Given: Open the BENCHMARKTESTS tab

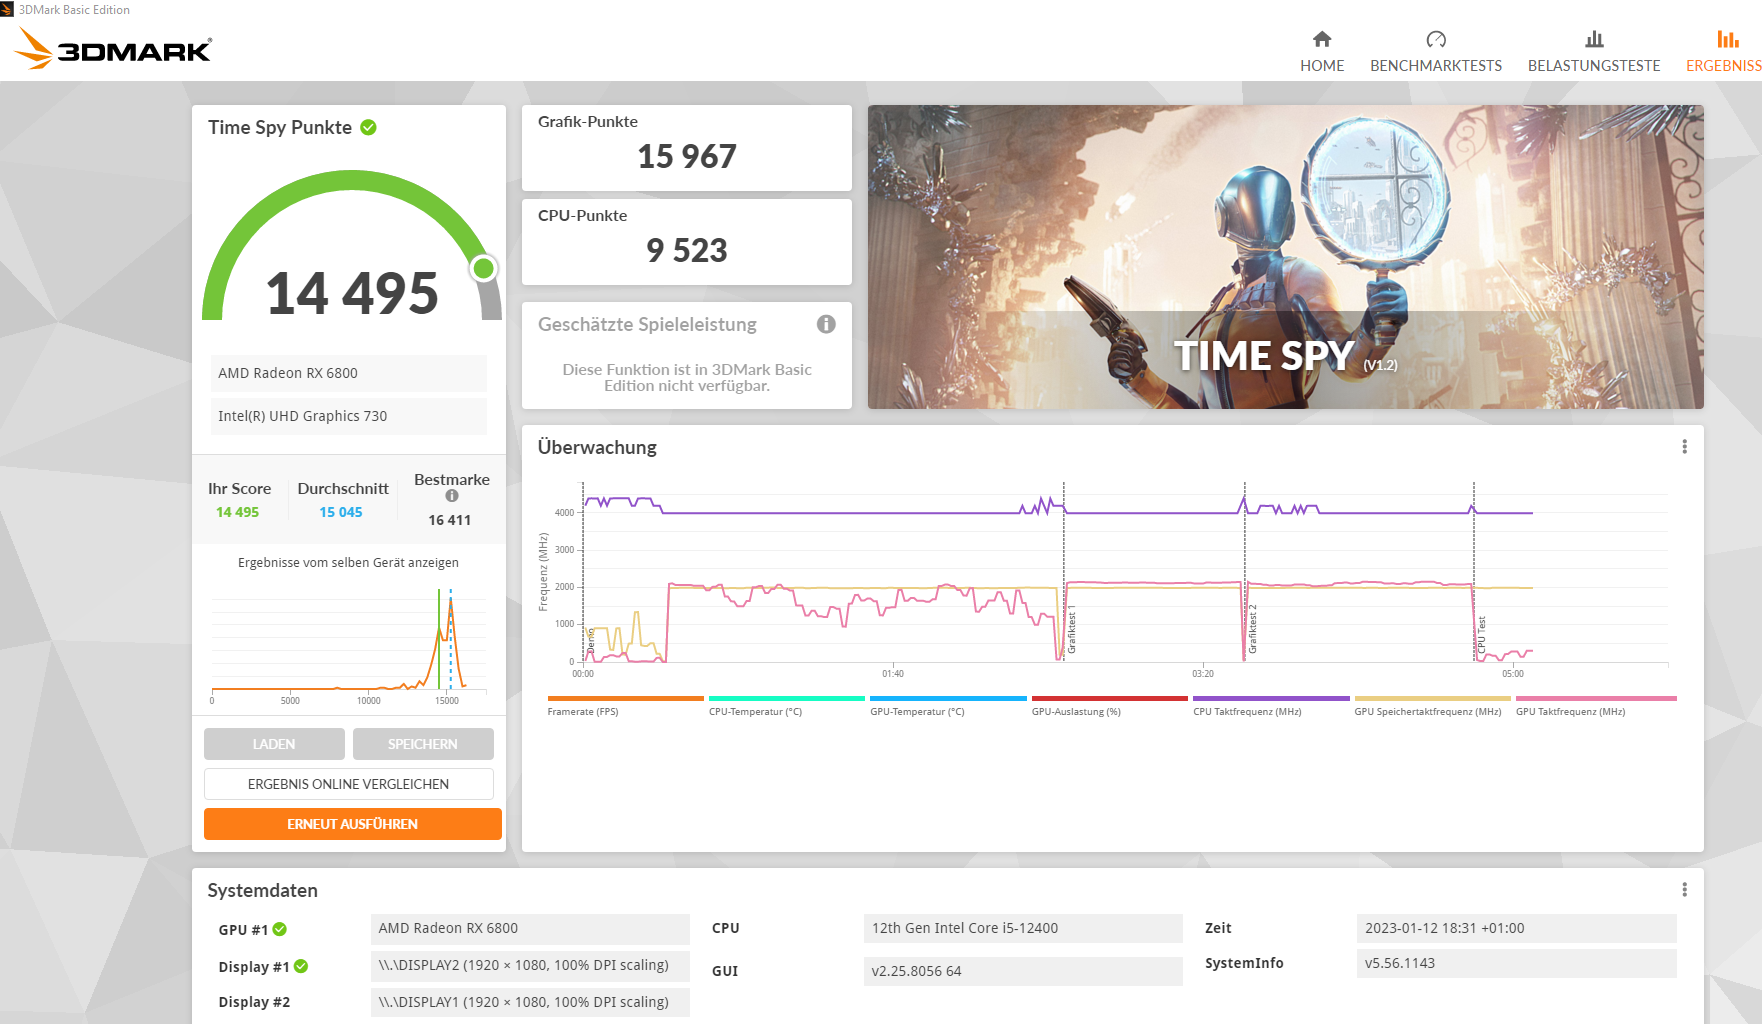Looking at the screenshot, I should pyautogui.click(x=1436, y=51).
